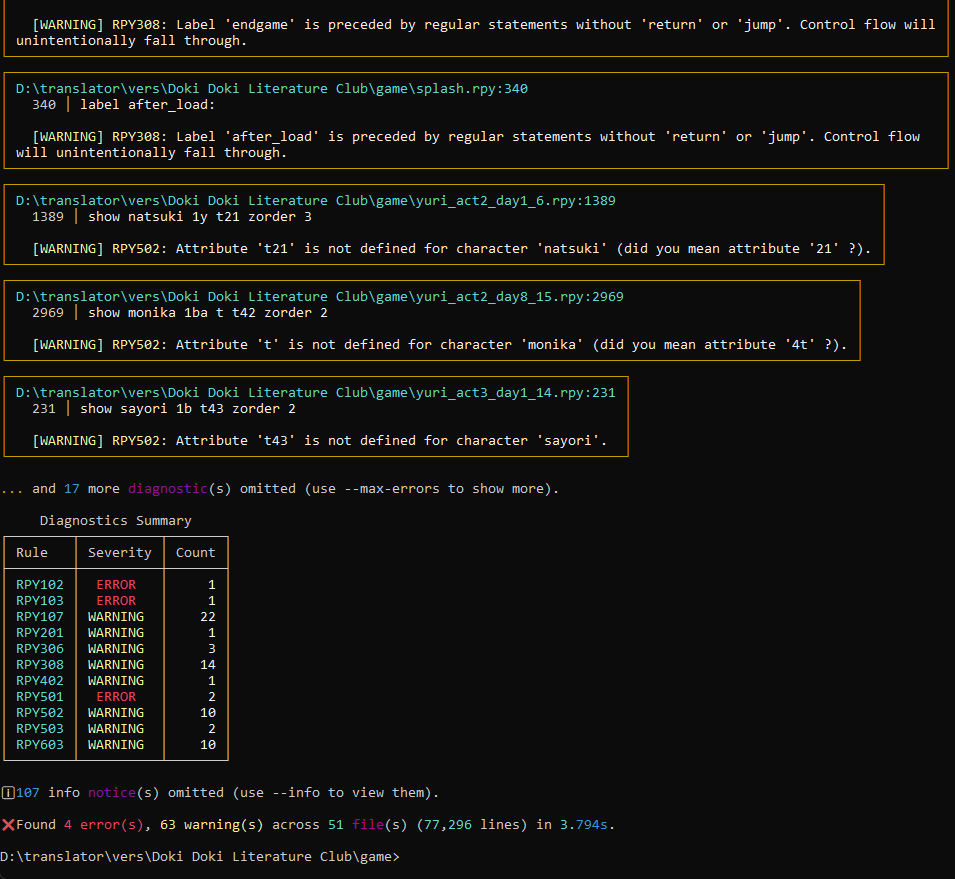Click the count 22 for RPY107
Viewport: 955px width, 879px height.
[x=208, y=616]
